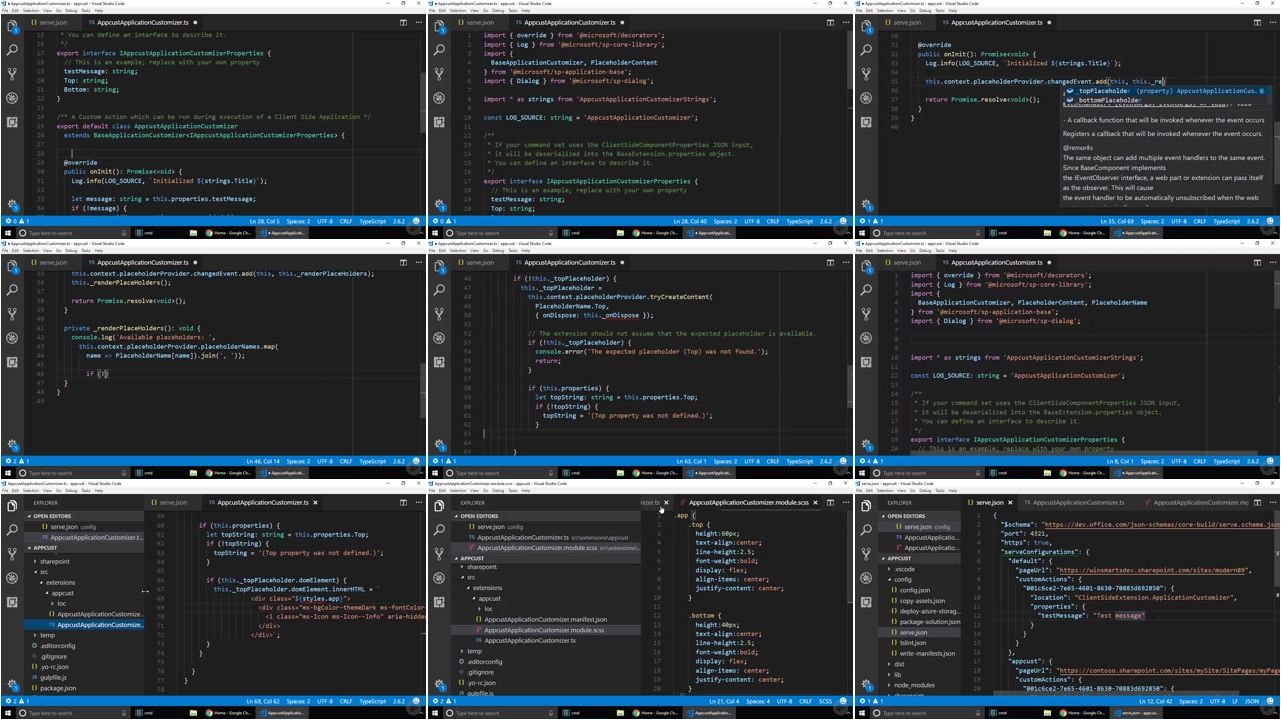Open Debug view icon in window showing Ln 69, Col 62
1281x720 pixels.
point(13,578)
